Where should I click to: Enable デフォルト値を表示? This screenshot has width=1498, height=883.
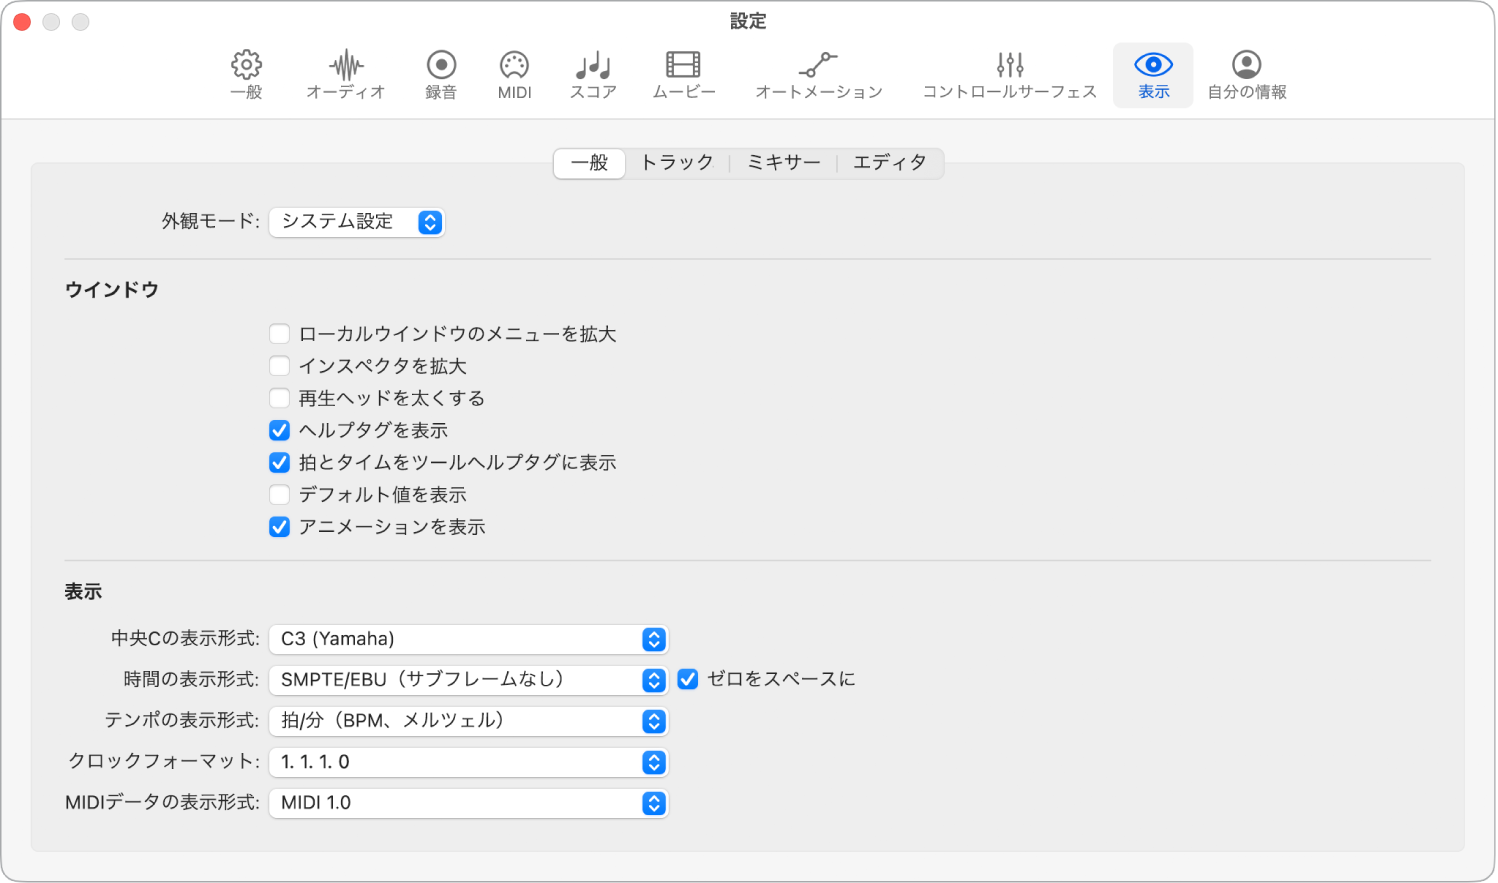pos(279,494)
